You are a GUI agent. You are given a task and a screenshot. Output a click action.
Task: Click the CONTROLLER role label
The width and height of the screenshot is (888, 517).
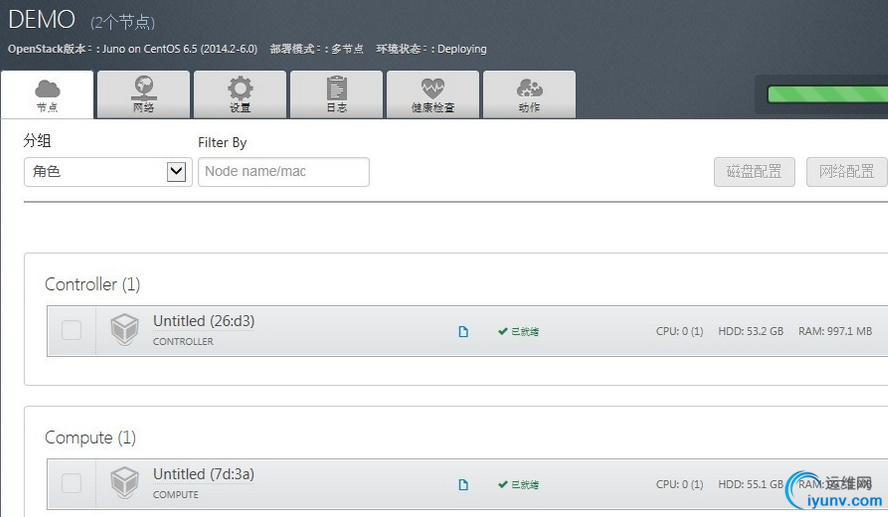183,341
